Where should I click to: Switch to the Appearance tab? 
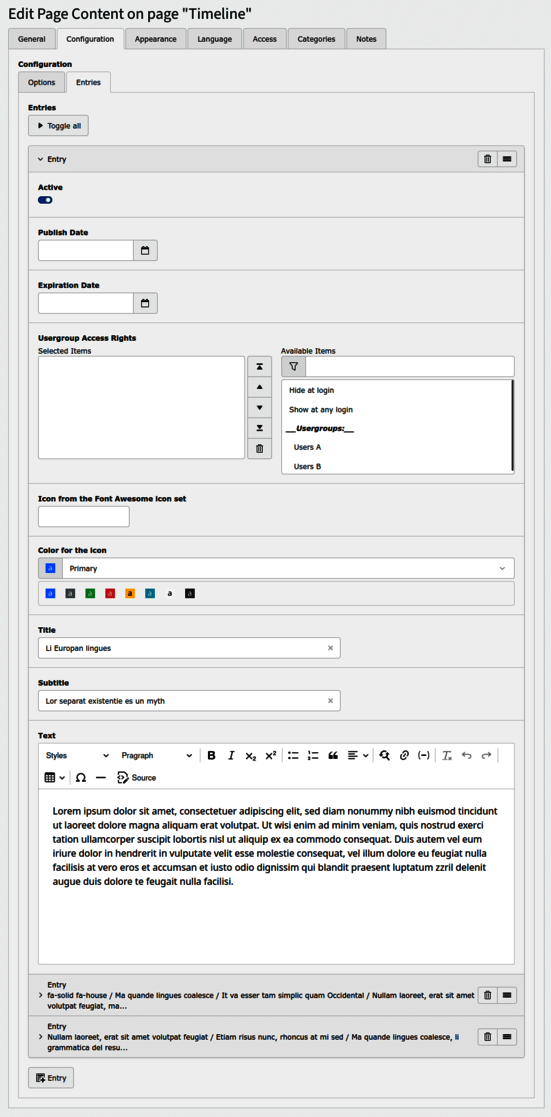155,39
